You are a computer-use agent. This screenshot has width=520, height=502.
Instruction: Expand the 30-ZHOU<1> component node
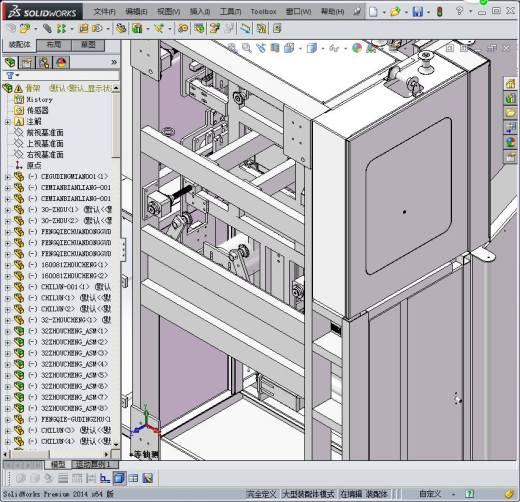pos(7,210)
